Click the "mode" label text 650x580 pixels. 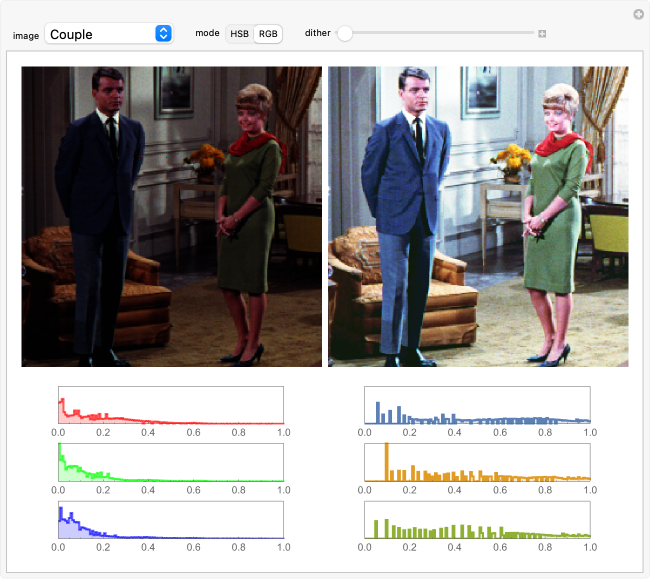(x=207, y=33)
